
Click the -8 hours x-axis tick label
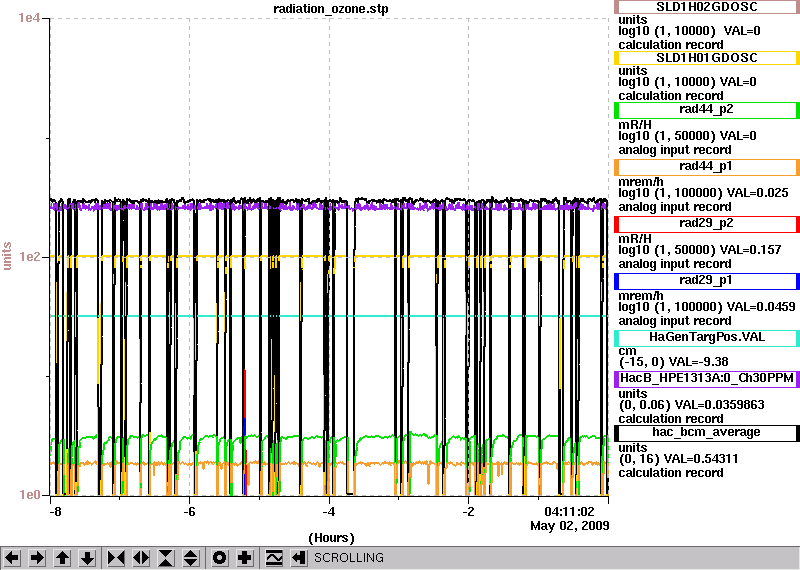point(55,512)
